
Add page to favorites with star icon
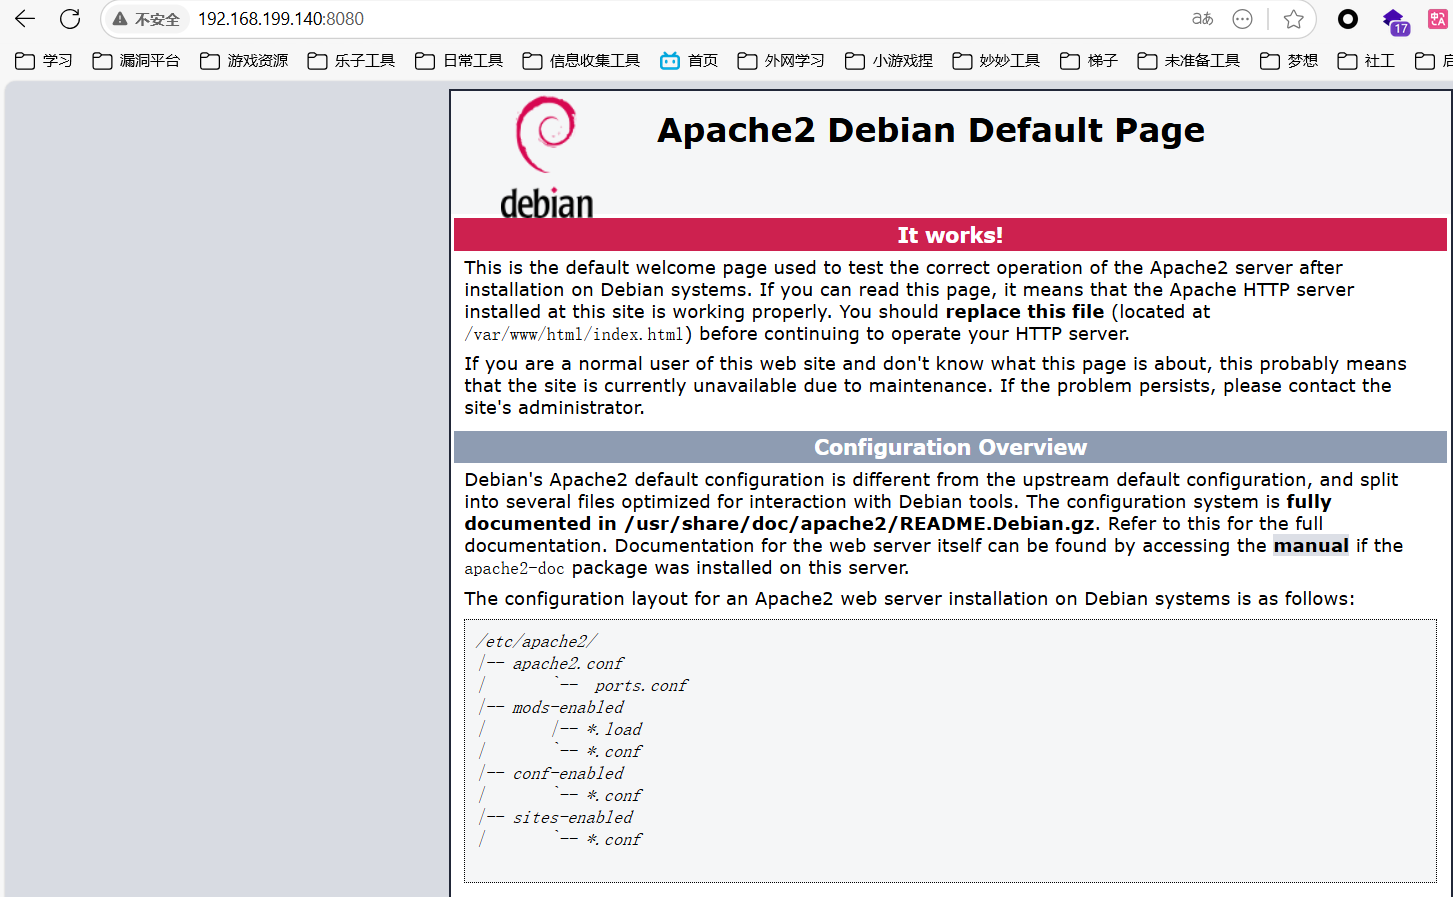point(1293,19)
